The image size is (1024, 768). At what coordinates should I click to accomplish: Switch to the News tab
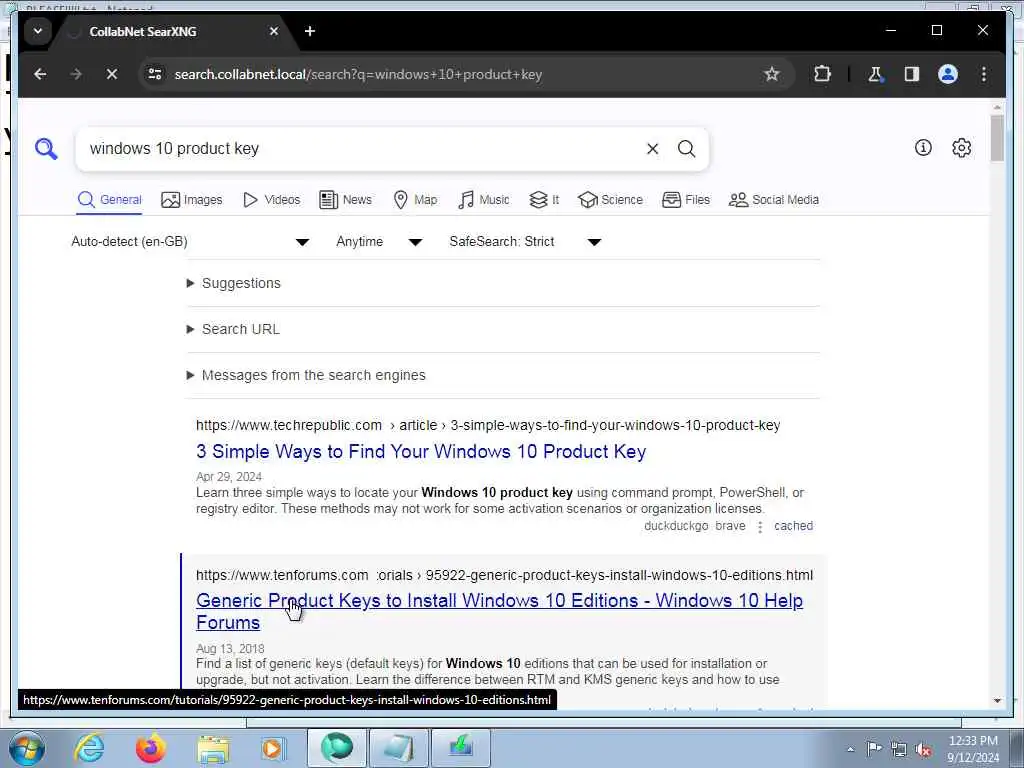click(345, 200)
